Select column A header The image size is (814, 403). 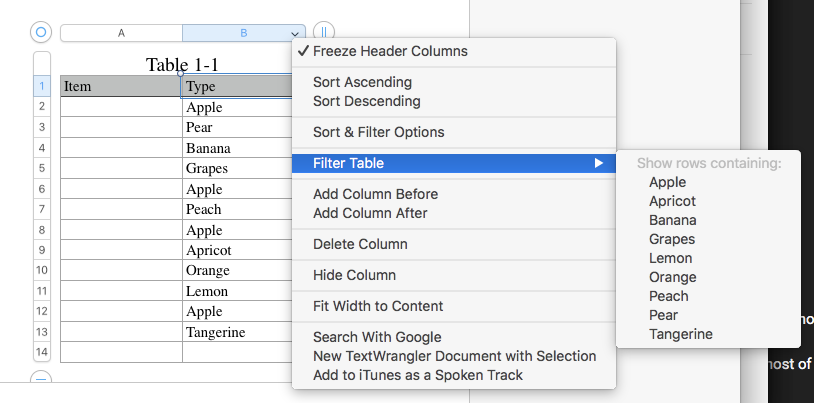[x=121, y=33]
